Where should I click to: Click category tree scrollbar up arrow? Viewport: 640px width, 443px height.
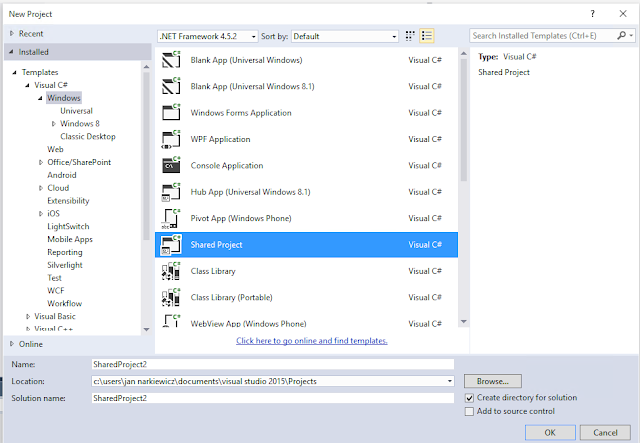pyautogui.click(x=147, y=67)
